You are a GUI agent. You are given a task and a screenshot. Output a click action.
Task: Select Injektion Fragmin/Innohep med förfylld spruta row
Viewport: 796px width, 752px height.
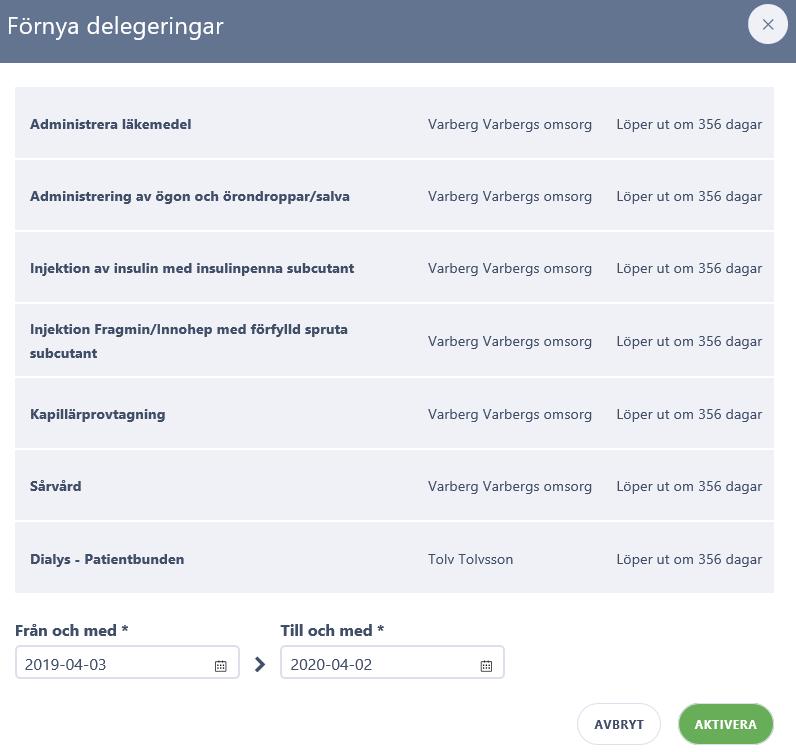pos(394,340)
